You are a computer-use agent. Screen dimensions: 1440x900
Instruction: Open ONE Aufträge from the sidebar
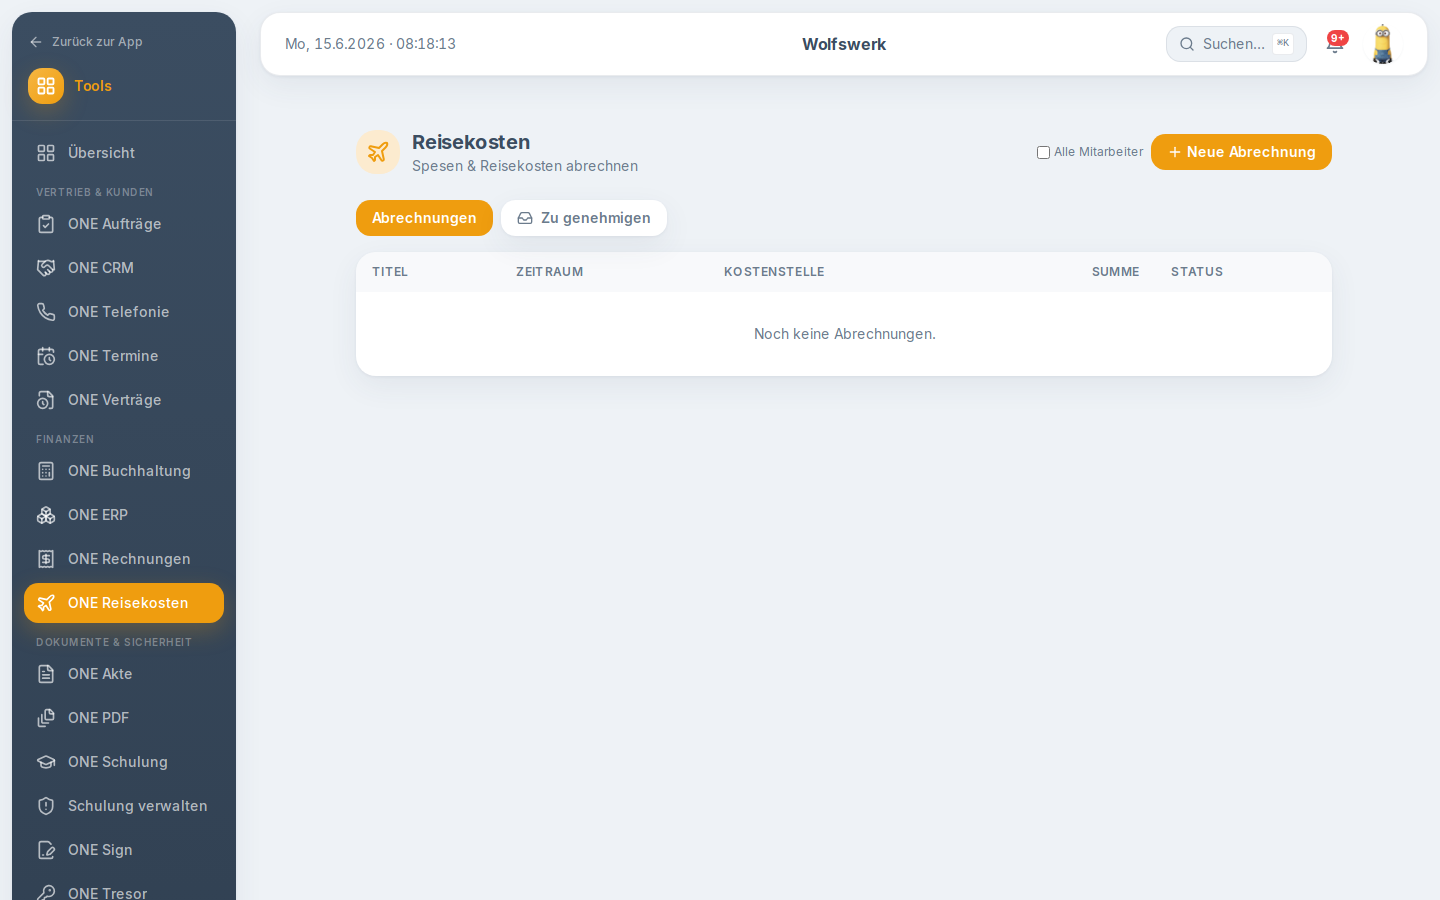click(x=124, y=224)
